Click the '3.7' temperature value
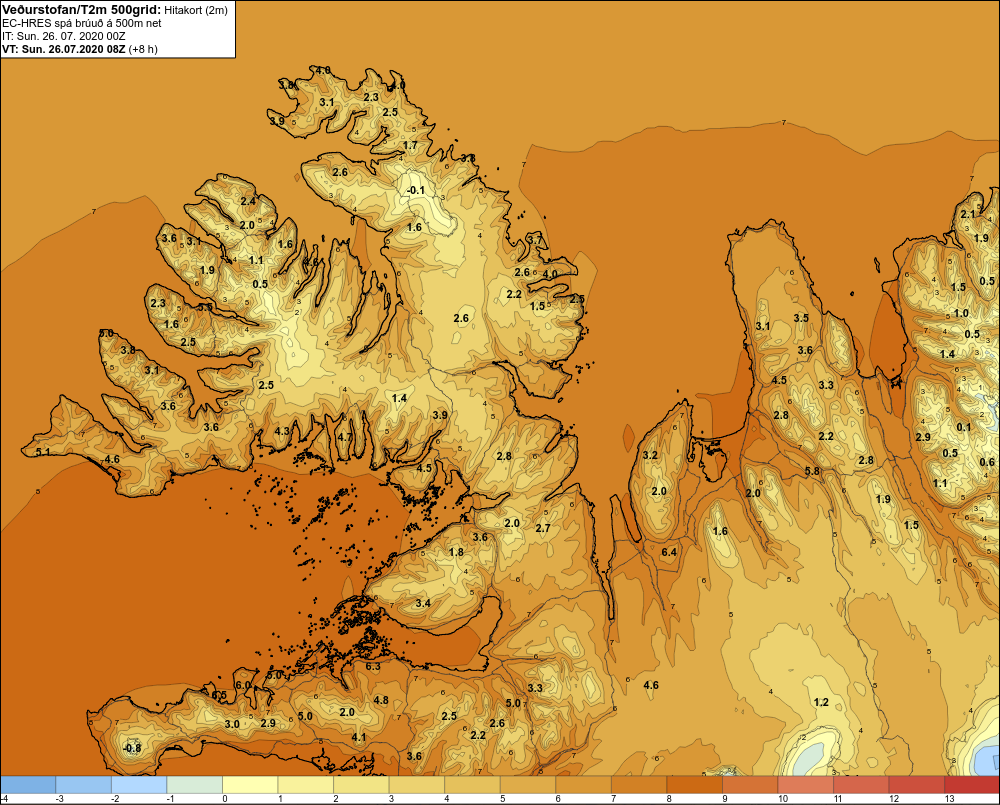 pyautogui.click(x=535, y=240)
